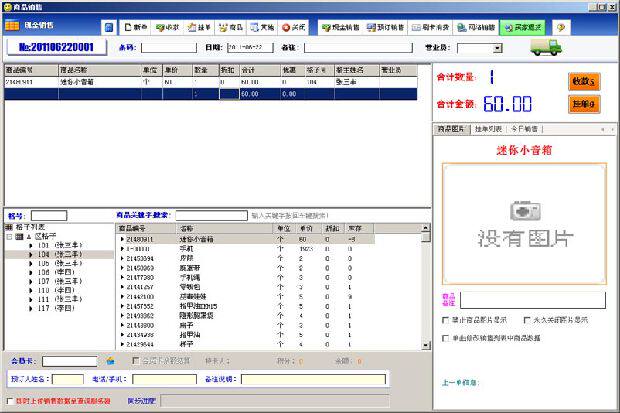Click the barcode 条码 input field
Screen dimensions: 620x413
click(x=169, y=48)
